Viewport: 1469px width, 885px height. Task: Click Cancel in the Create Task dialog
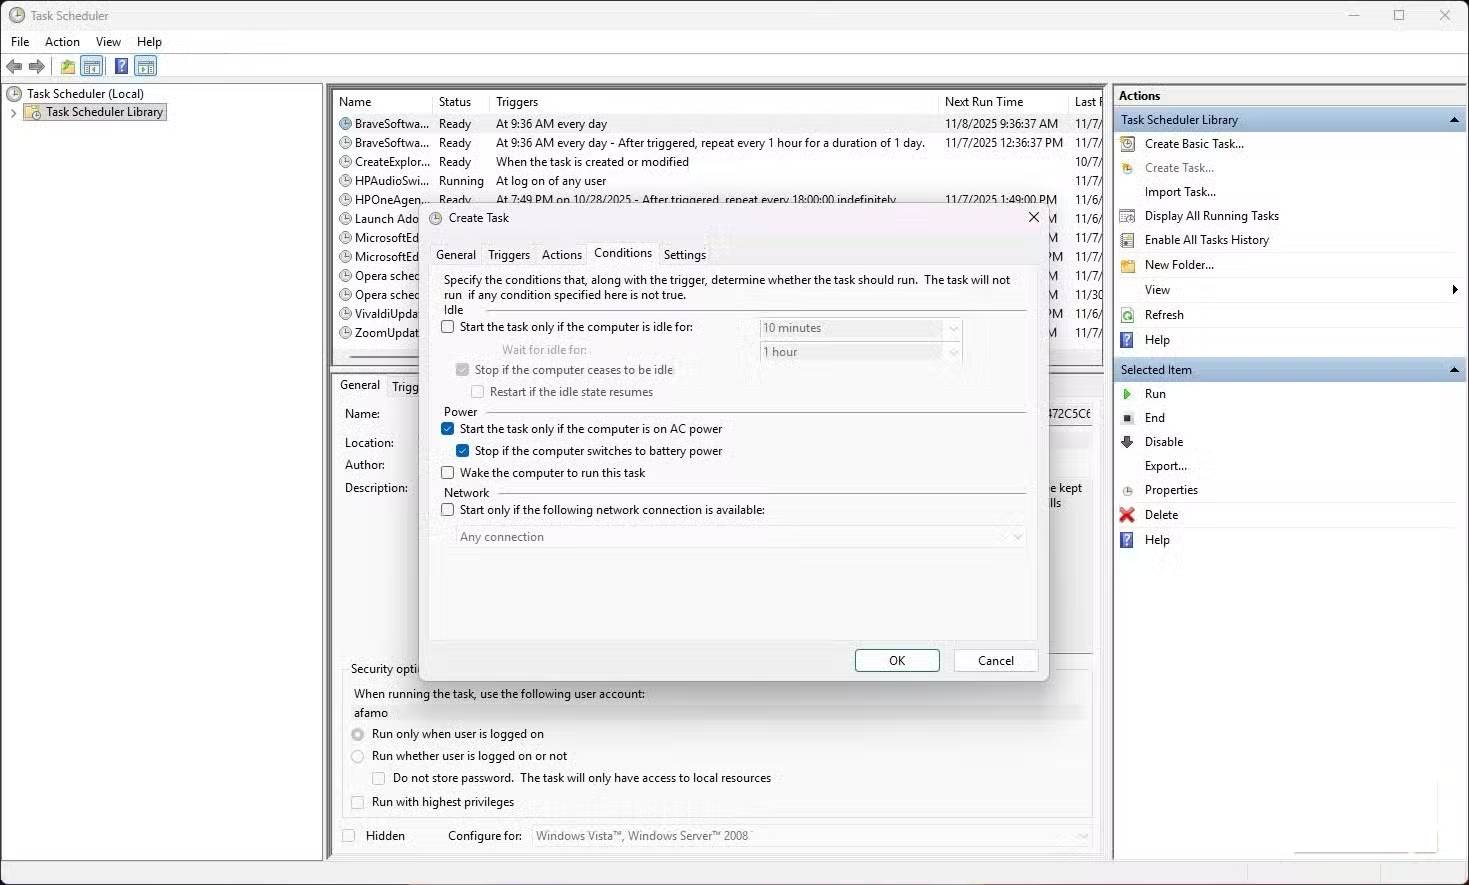996,661
